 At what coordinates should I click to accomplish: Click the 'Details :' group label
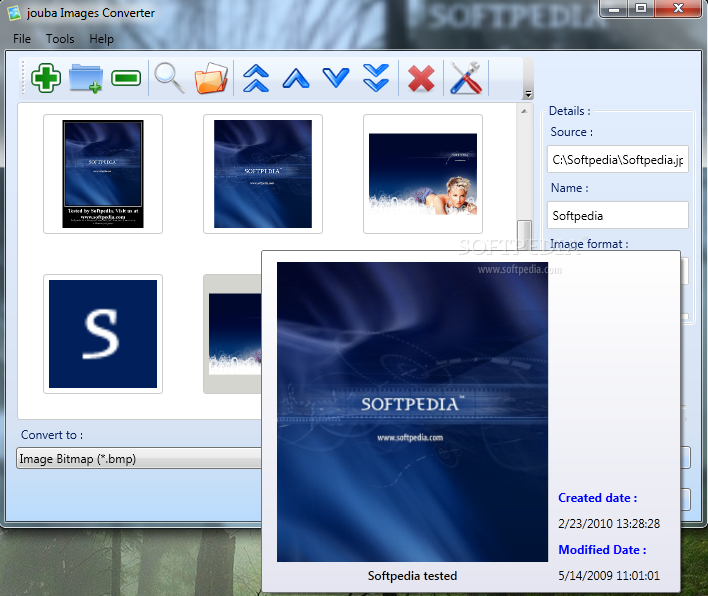tap(569, 111)
